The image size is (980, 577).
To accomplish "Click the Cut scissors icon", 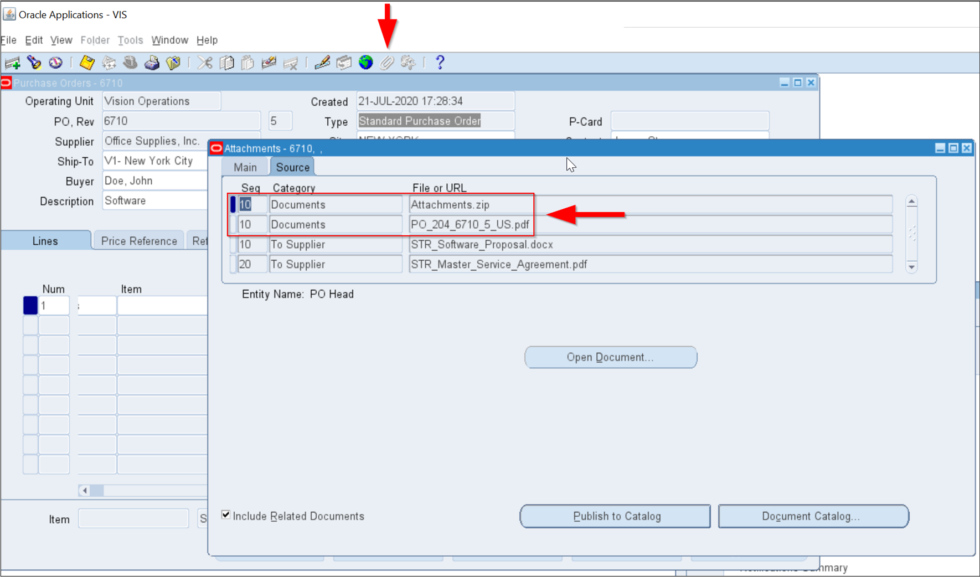I will [x=204, y=62].
